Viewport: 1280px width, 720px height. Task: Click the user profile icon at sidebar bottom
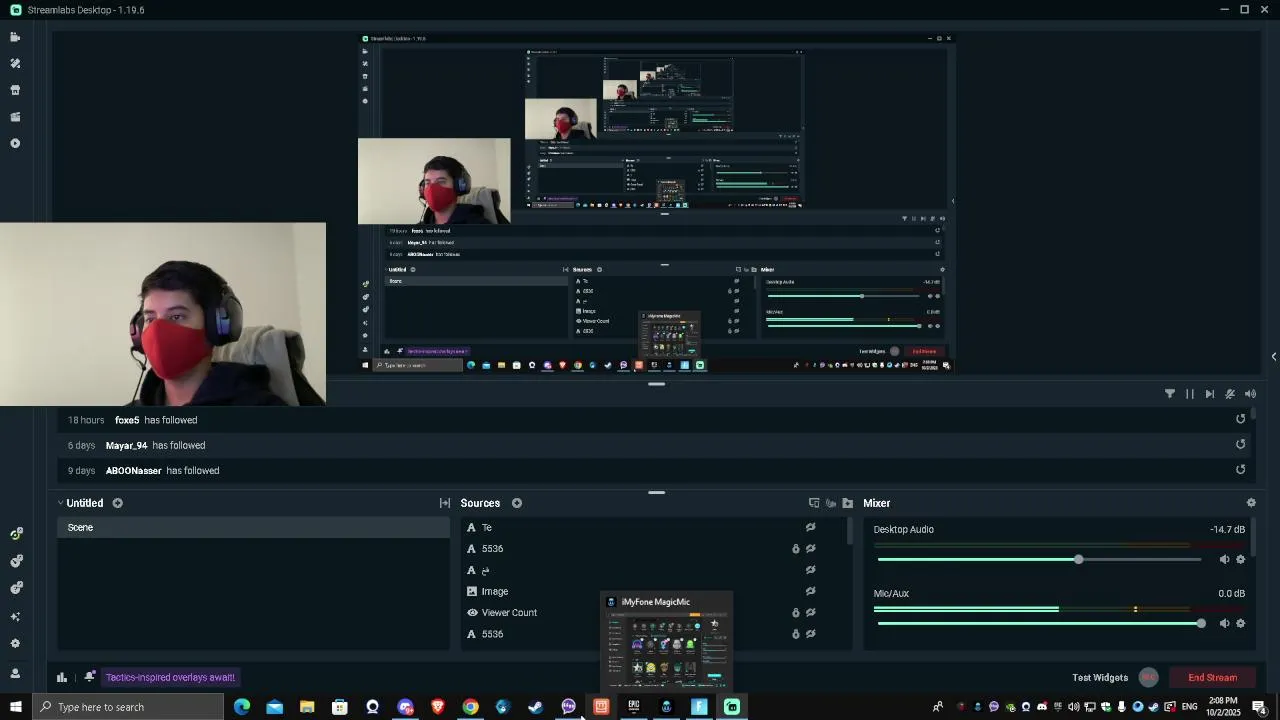pos(15,673)
